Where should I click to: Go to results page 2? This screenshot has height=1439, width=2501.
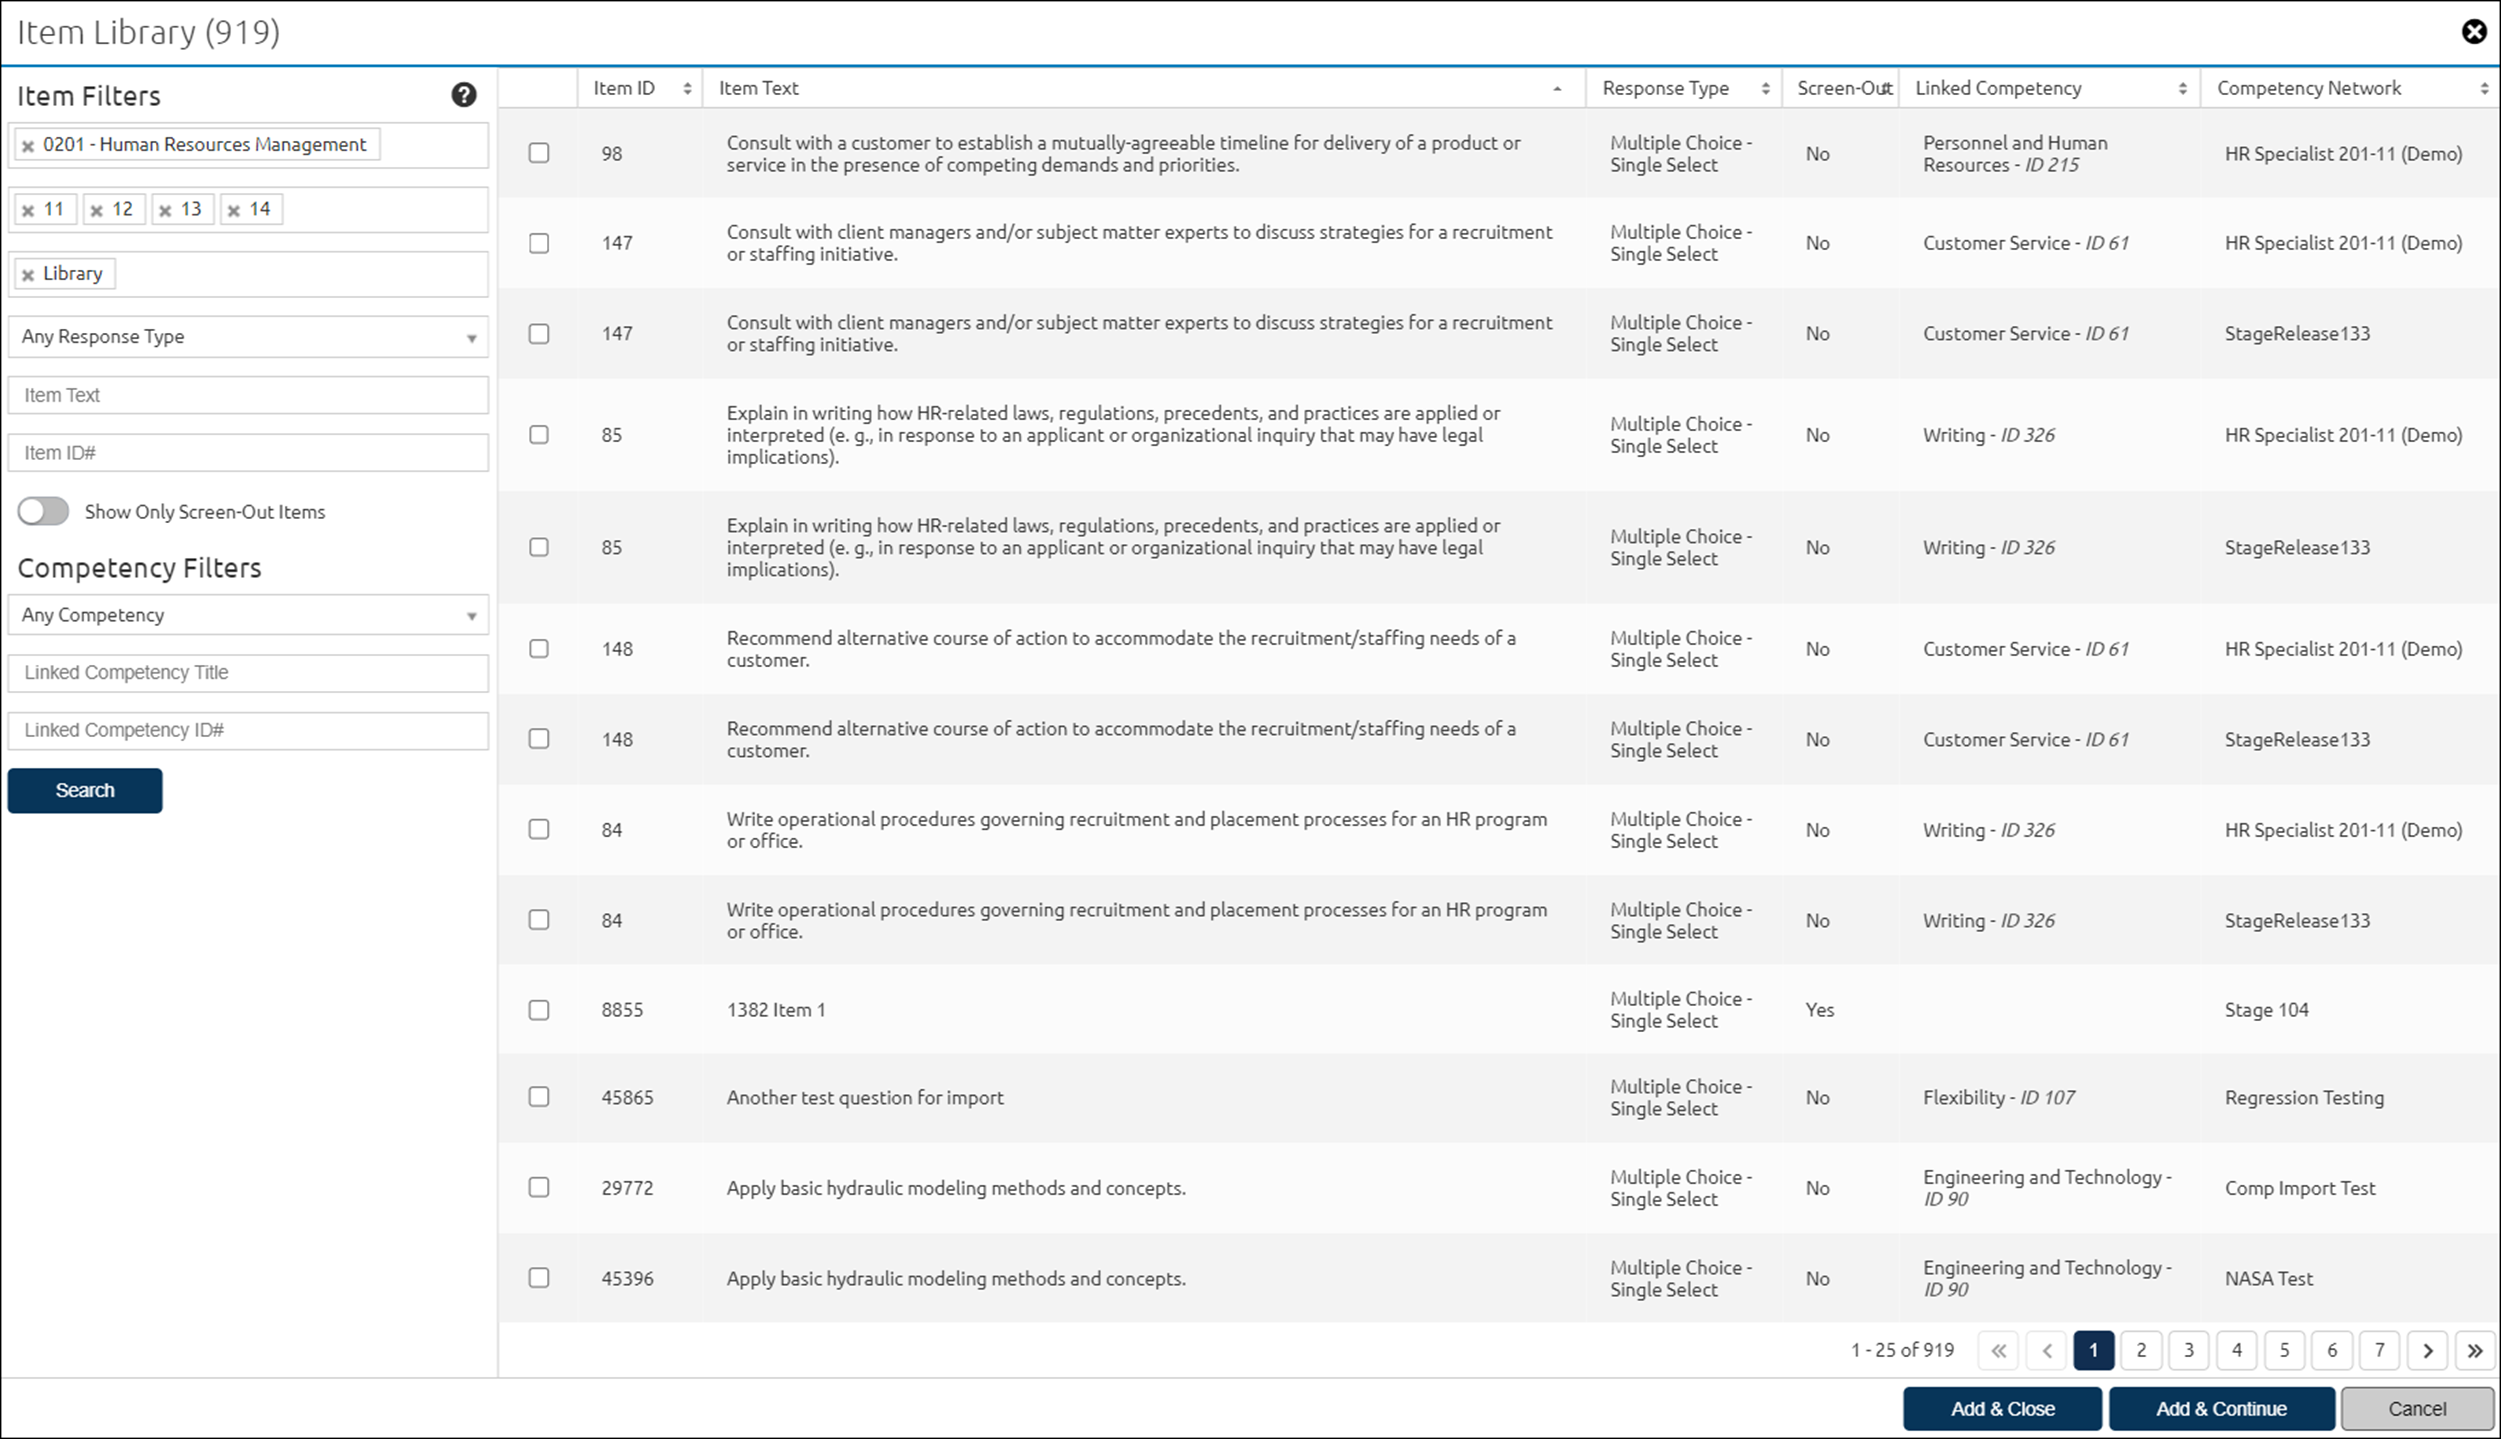[2141, 1350]
